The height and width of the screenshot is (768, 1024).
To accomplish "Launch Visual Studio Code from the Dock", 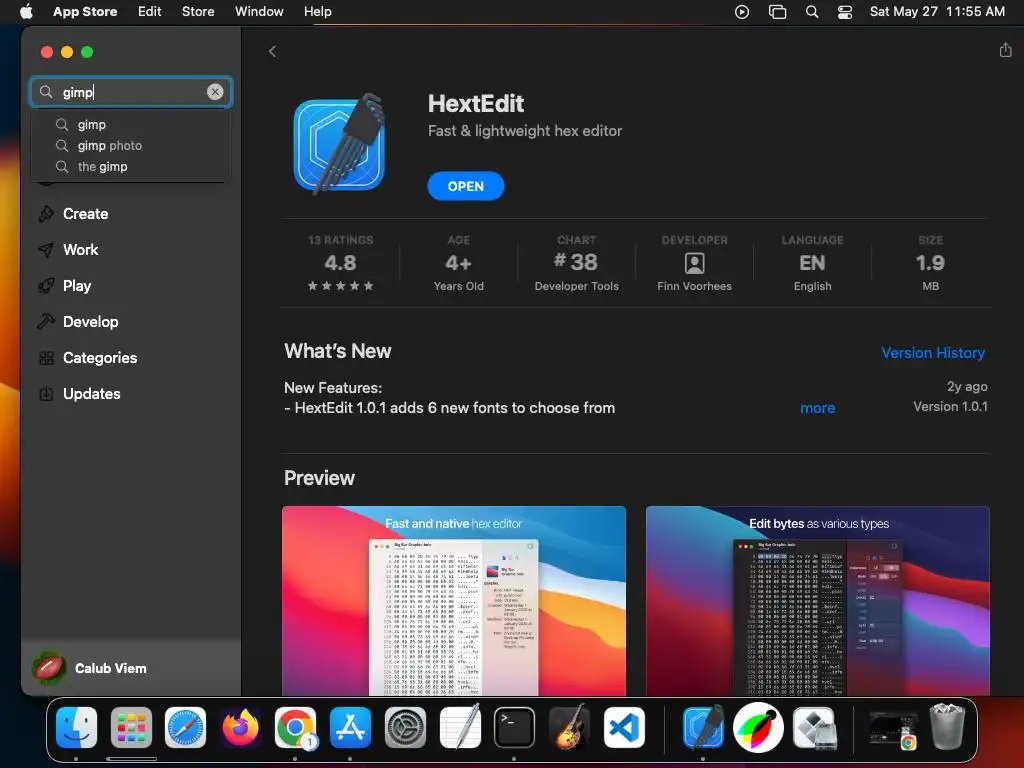I will pyautogui.click(x=624, y=727).
